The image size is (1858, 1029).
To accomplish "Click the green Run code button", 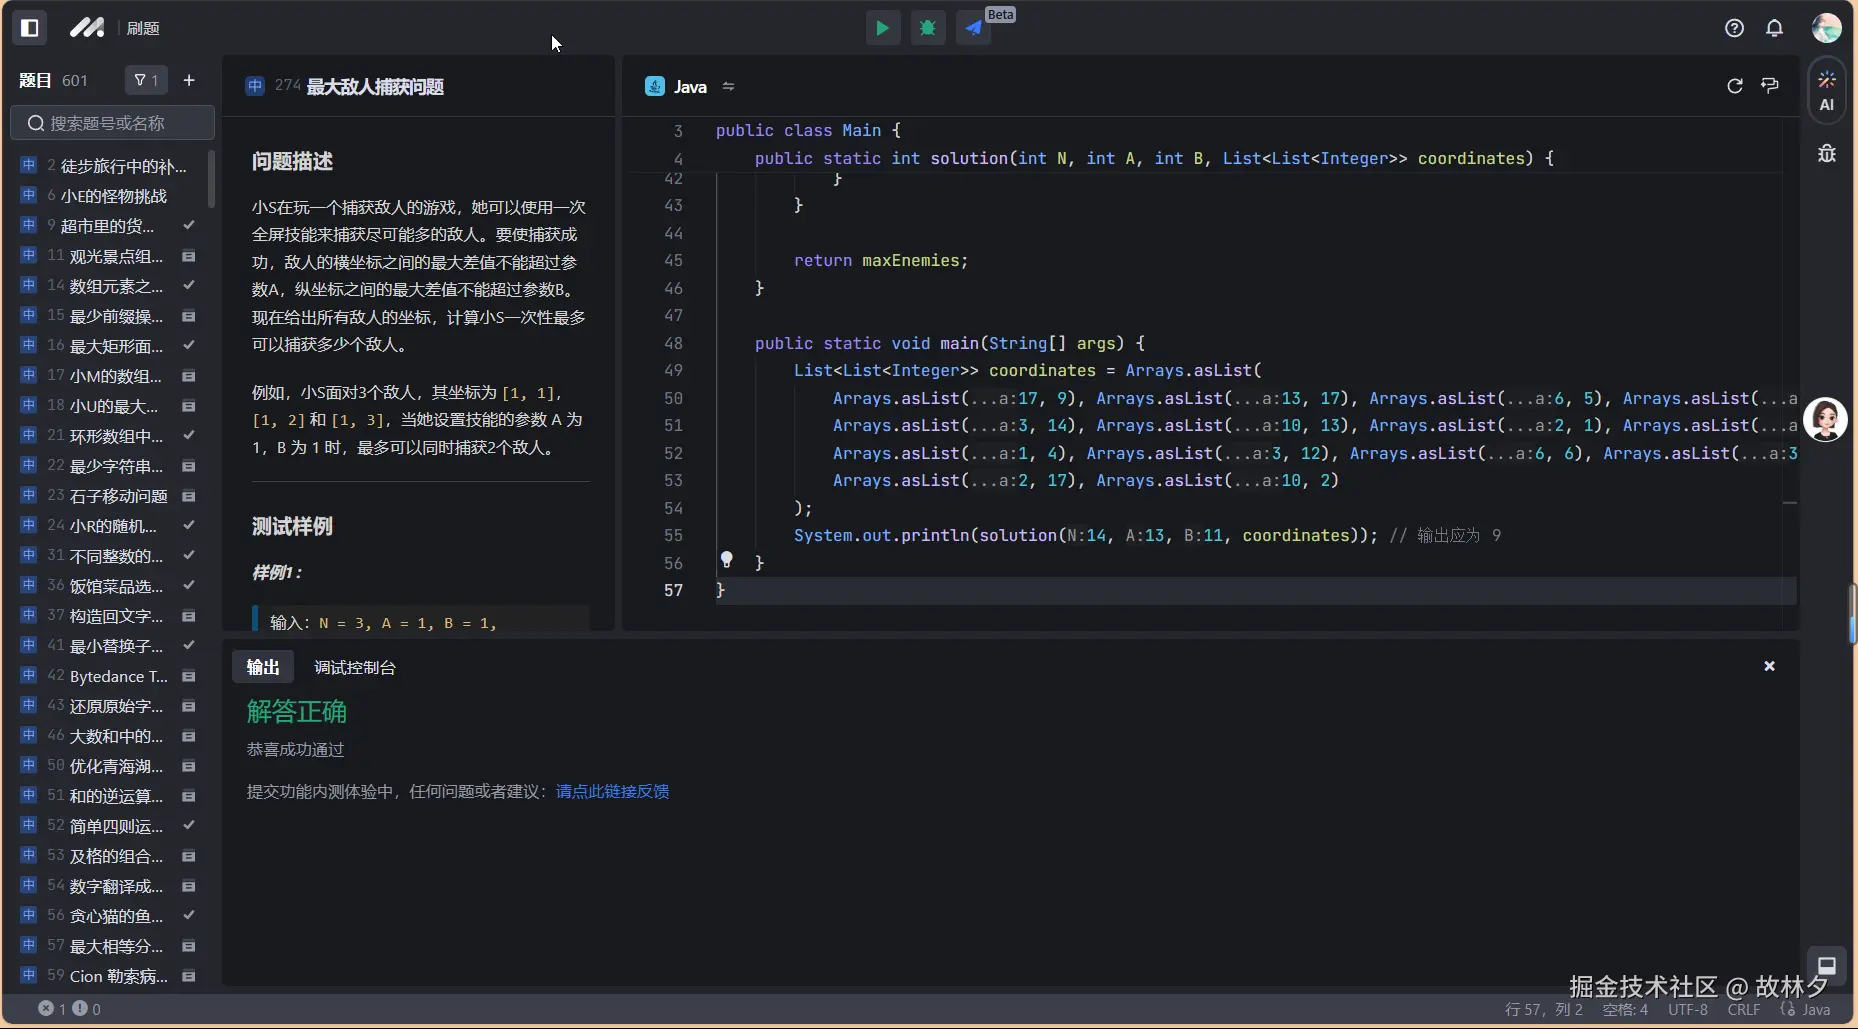I will (882, 28).
